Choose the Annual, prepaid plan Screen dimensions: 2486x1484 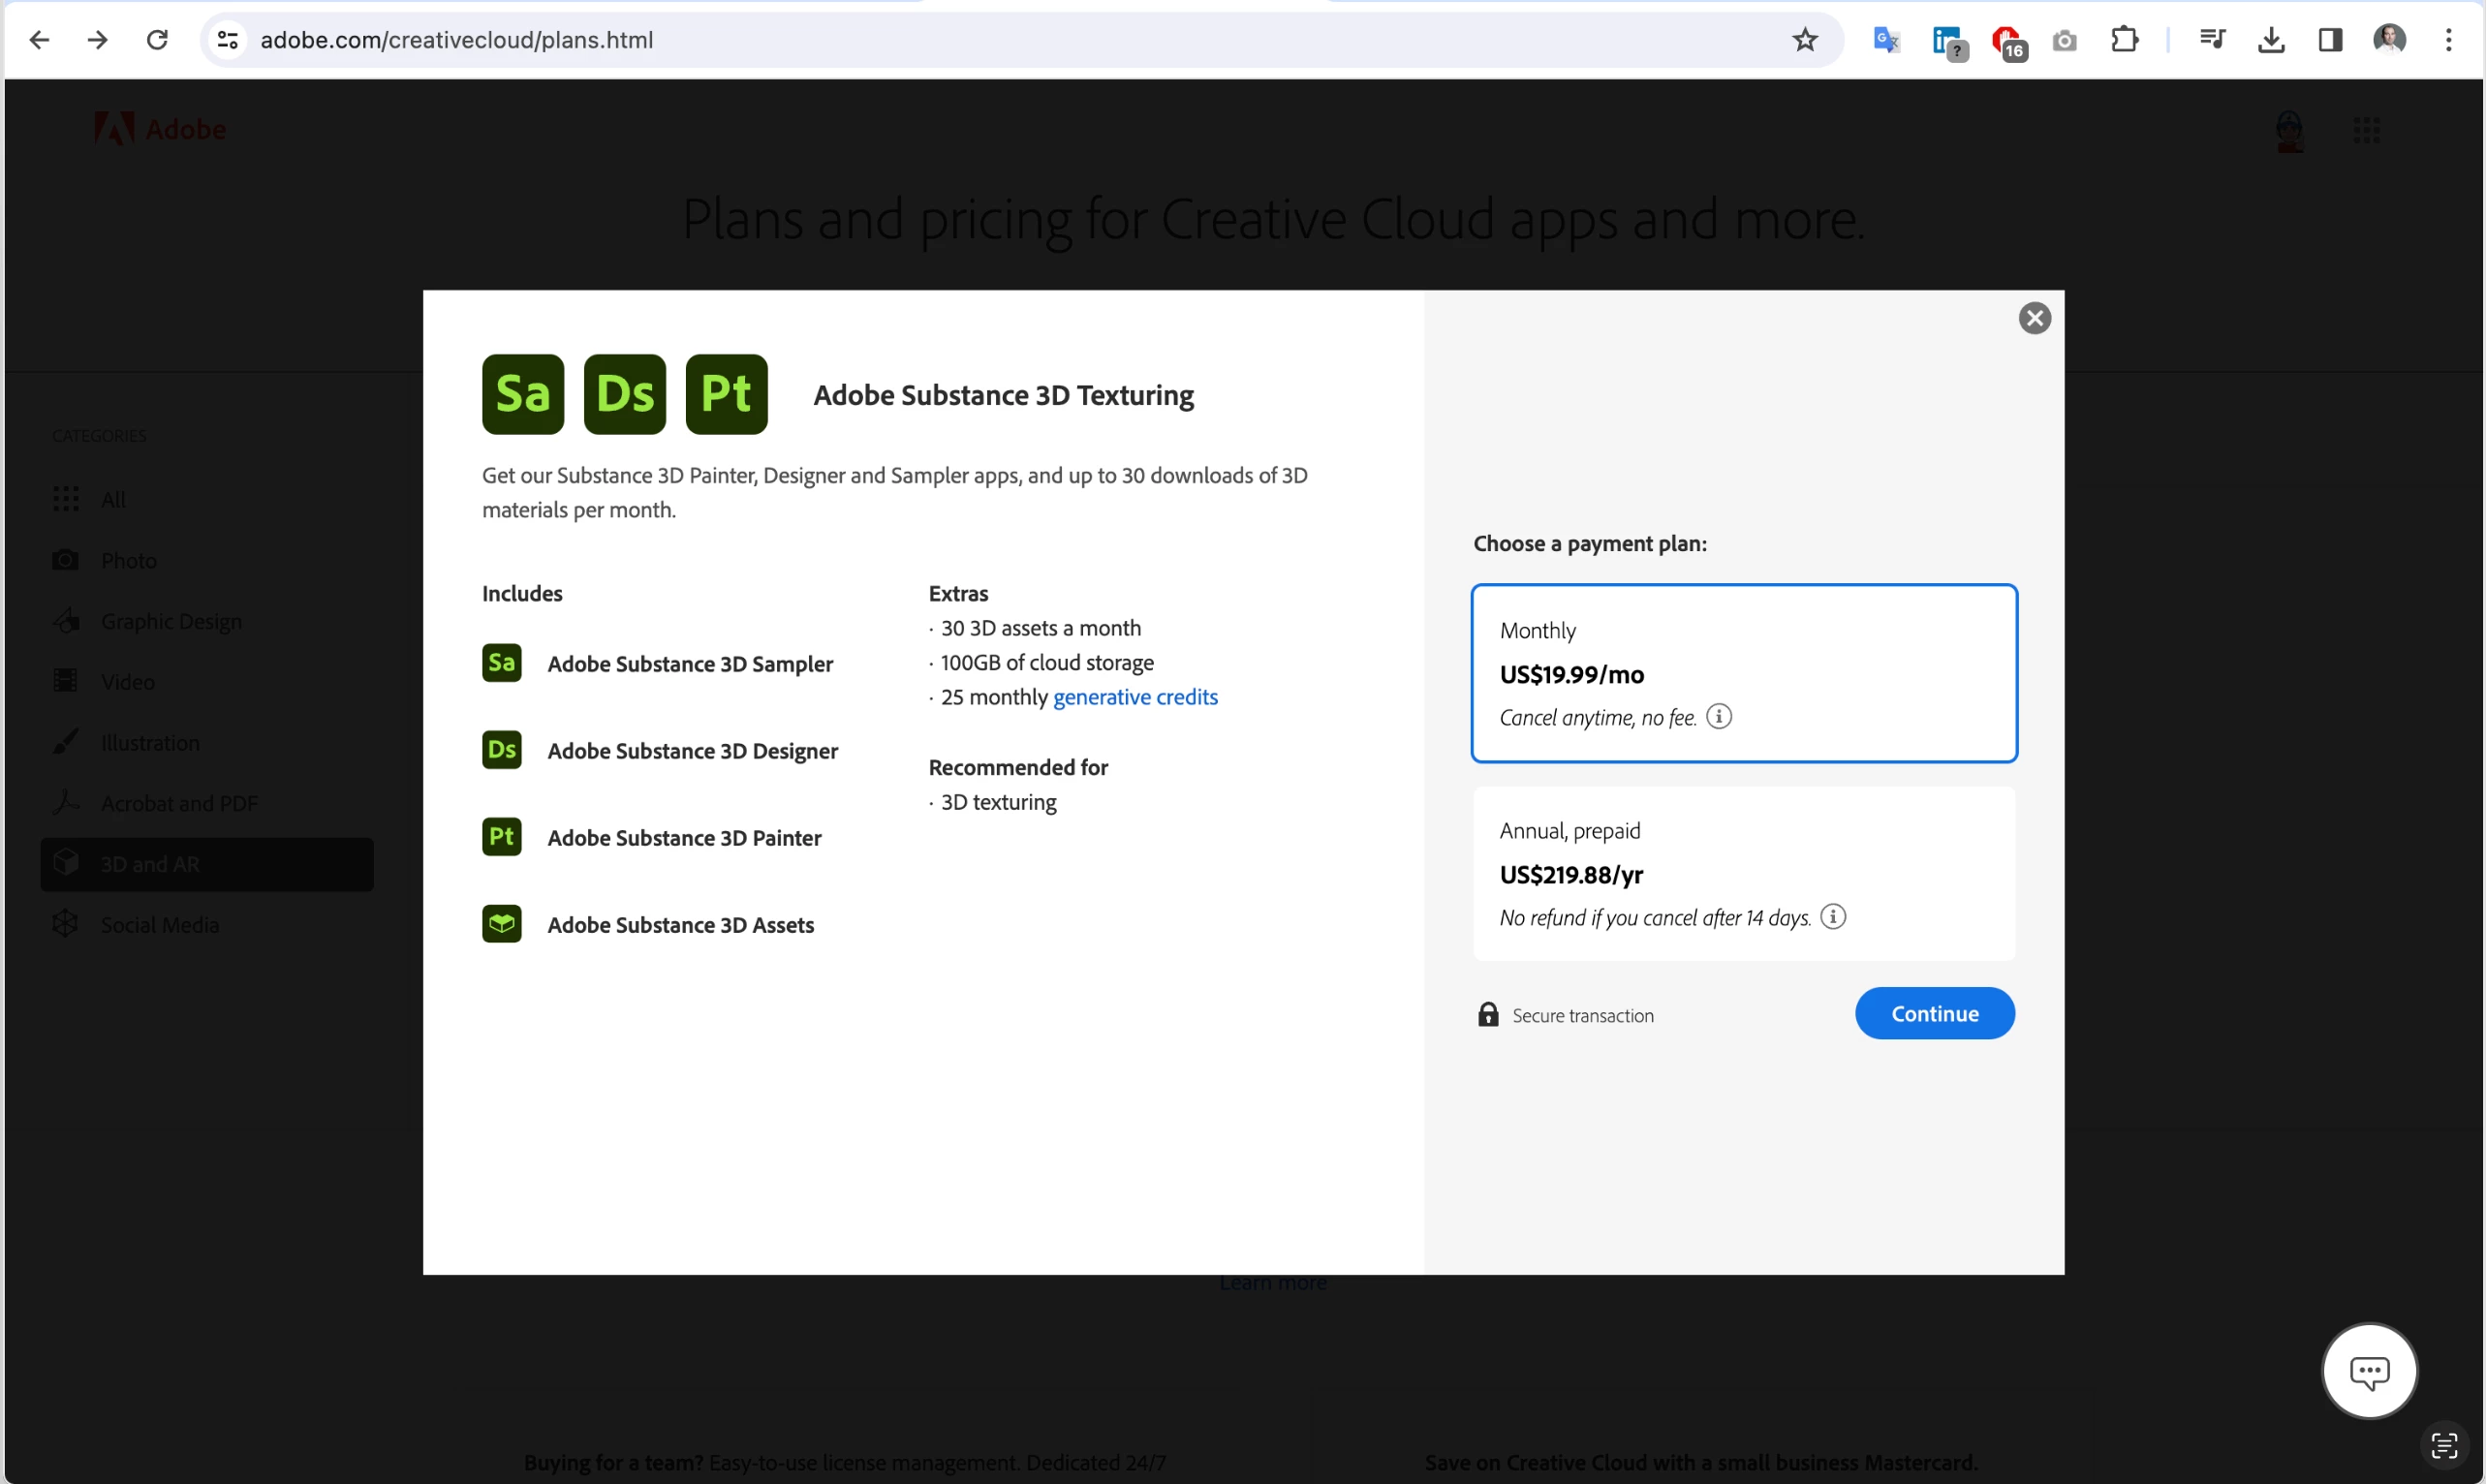tap(1743, 872)
